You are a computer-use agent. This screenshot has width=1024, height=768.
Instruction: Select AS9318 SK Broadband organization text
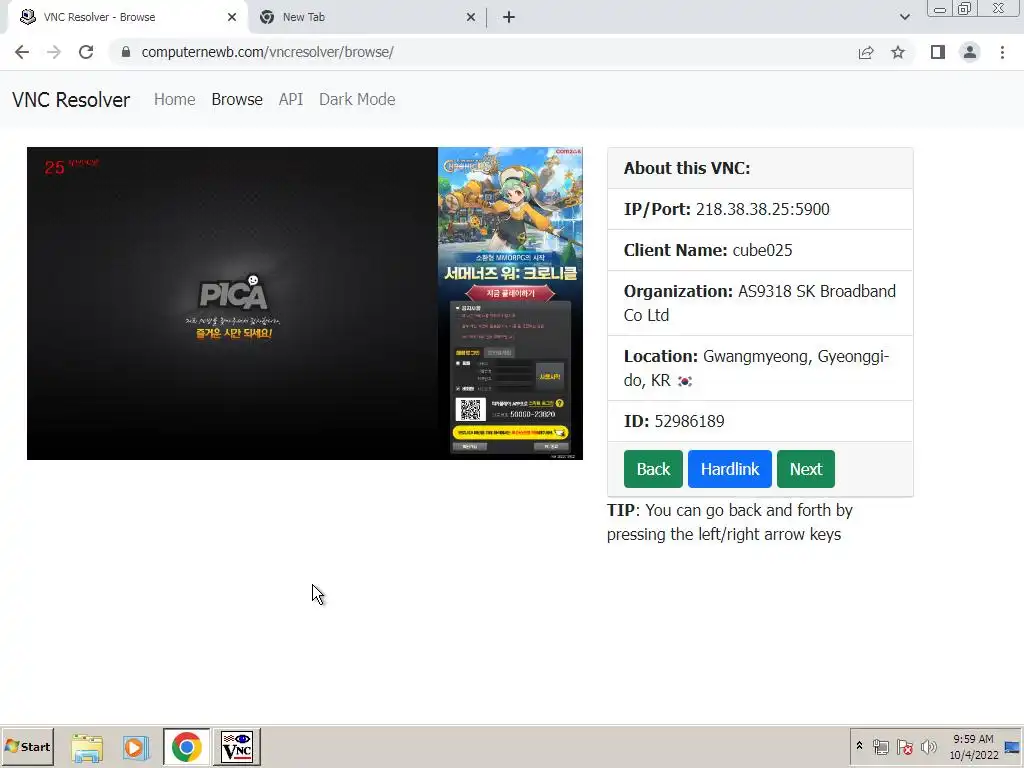click(760, 303)
